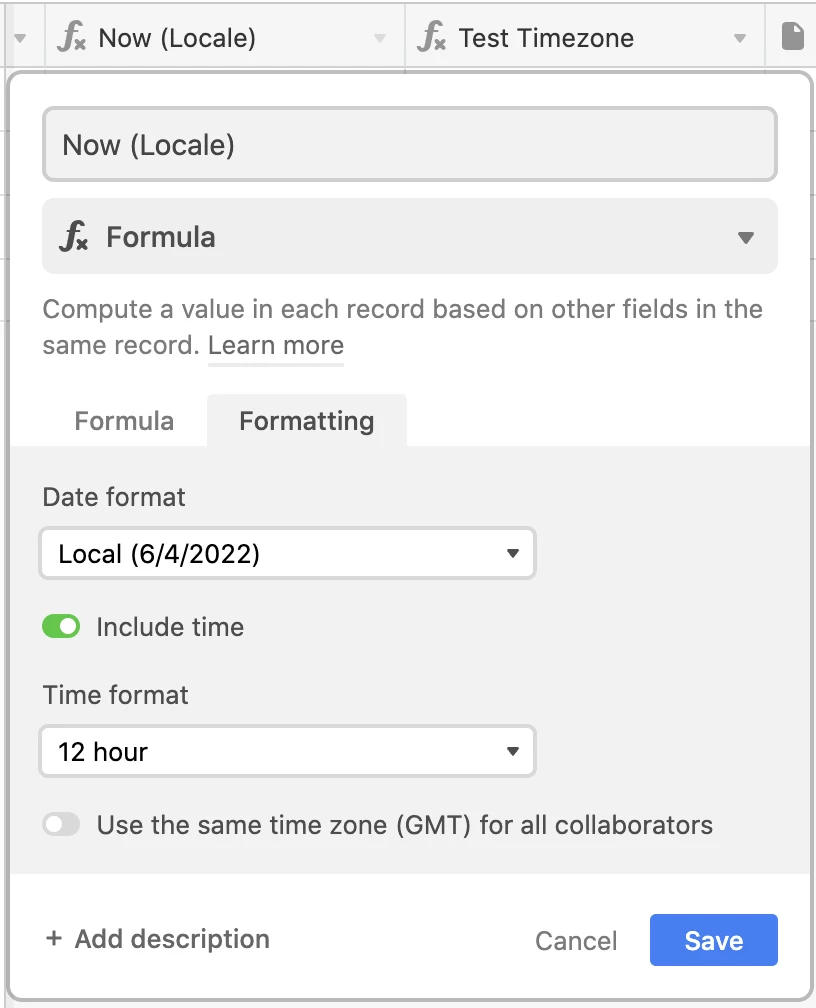Open the Date format Local dropdown
The width and height of the screenshot is (816, 1008).
[x=287, y=554]
